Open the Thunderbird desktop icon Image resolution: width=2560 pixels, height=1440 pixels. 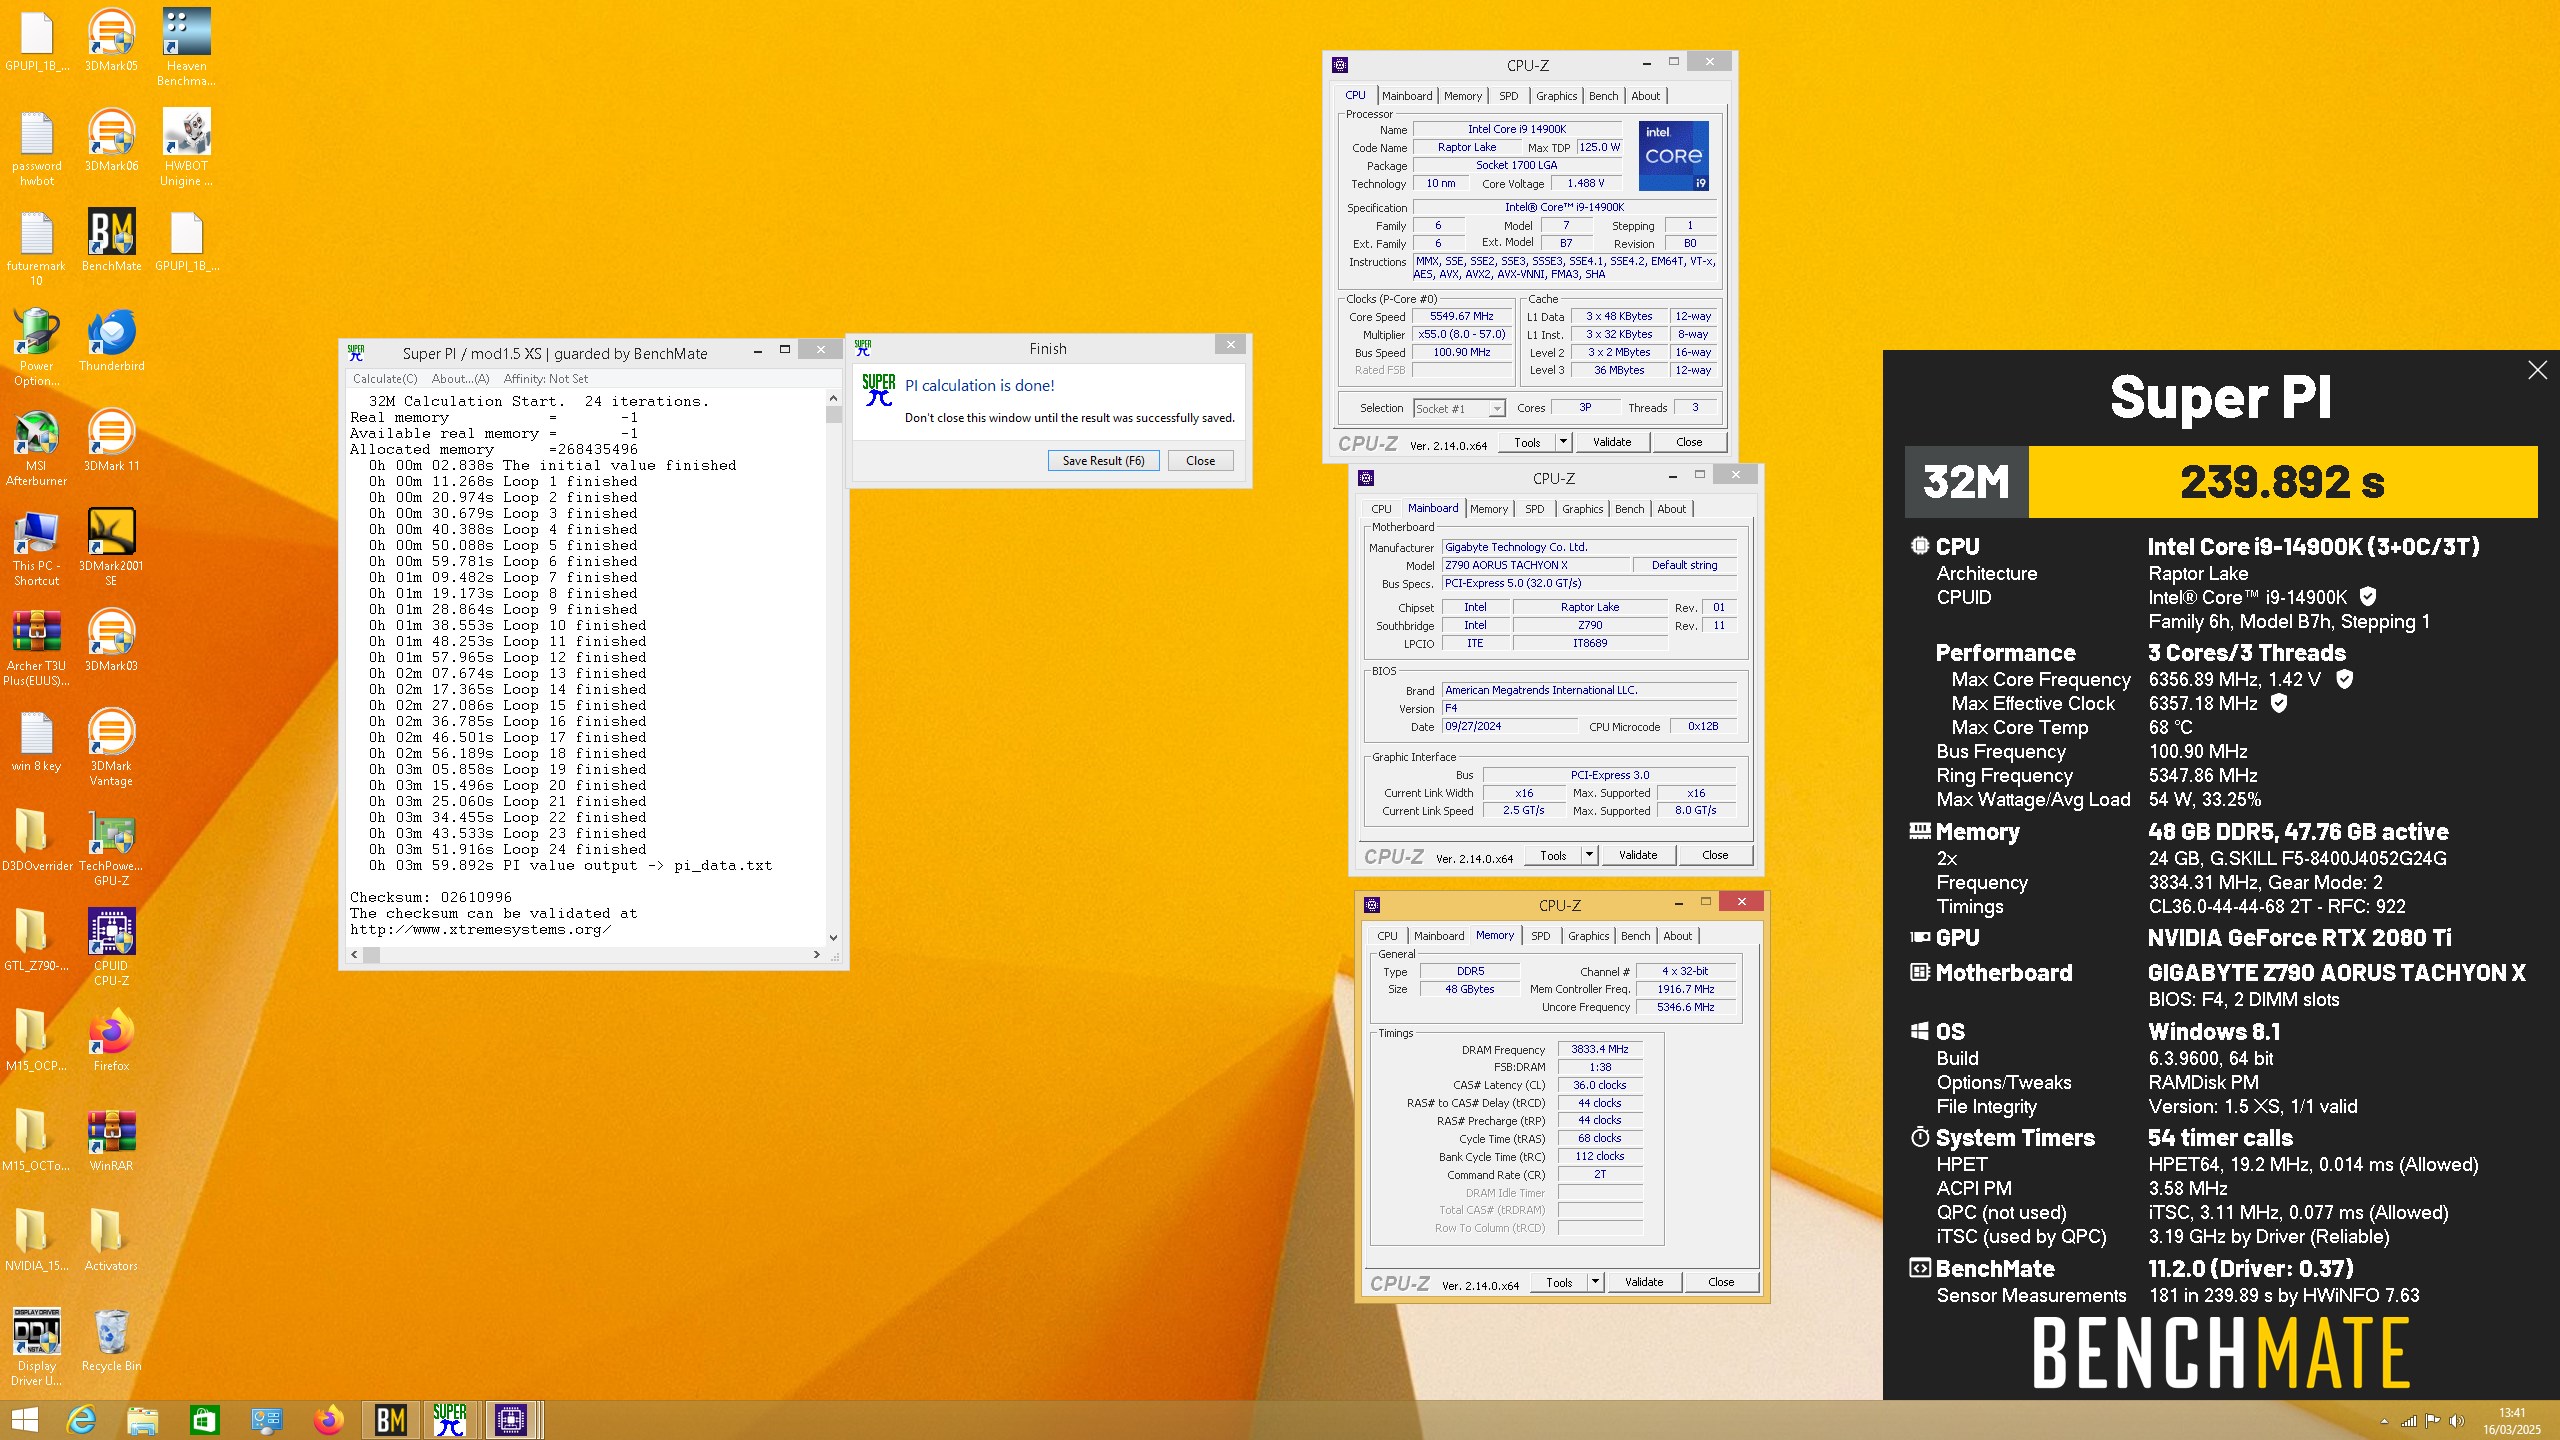click(x=111, y=340)
